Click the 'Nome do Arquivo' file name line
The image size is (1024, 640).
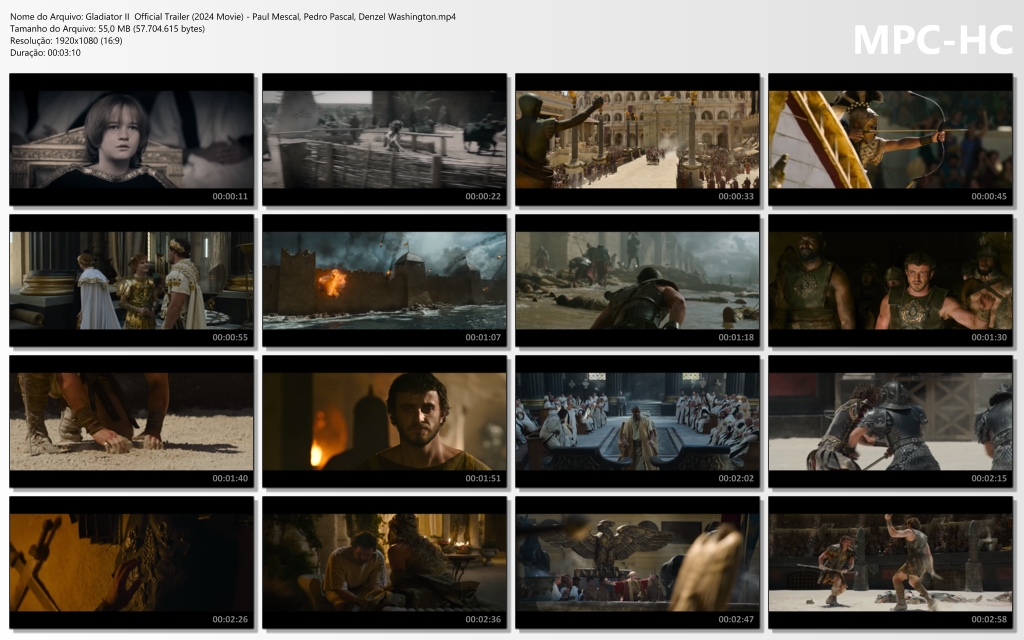click(x=233, y=17)
